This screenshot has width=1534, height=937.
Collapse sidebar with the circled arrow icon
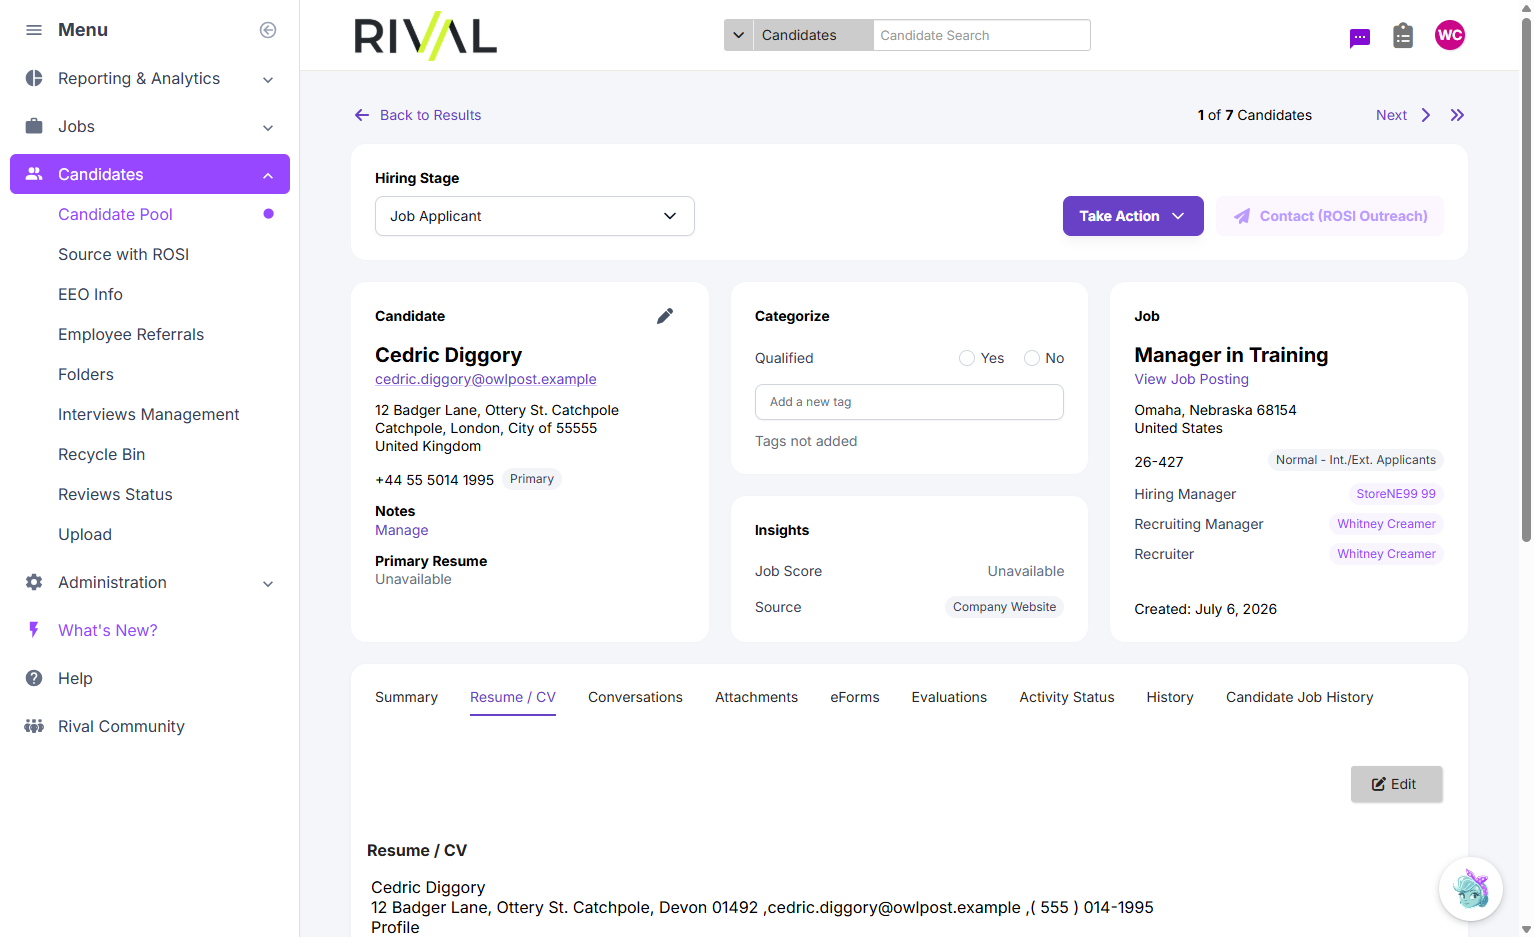[268, 30]
